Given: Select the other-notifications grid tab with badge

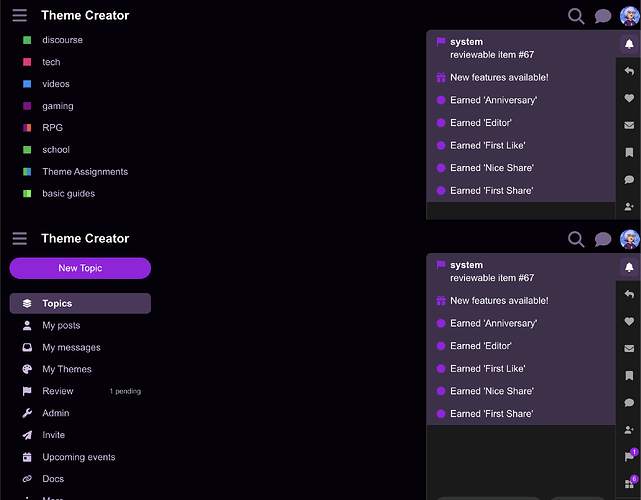Looking at the screenshot, I should tap(630, 484).
